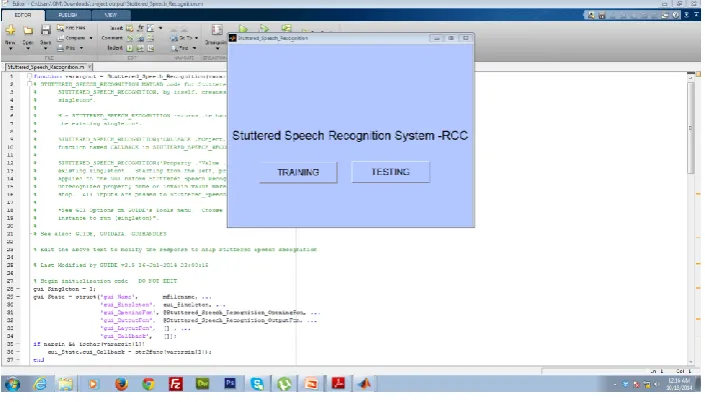The width and height of the screenshot is (705, 402).
Task: Click the Save floppy disk icon
Action: [45, 30]
